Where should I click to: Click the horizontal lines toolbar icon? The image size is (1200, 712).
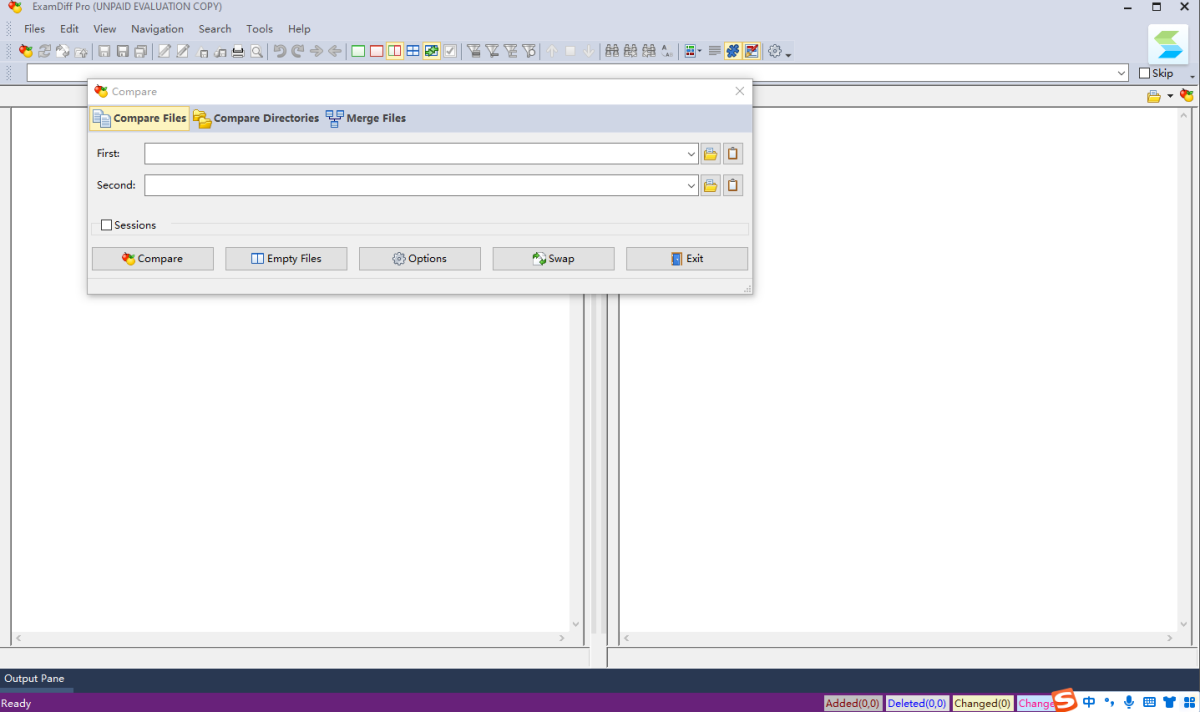coord(715,51)
